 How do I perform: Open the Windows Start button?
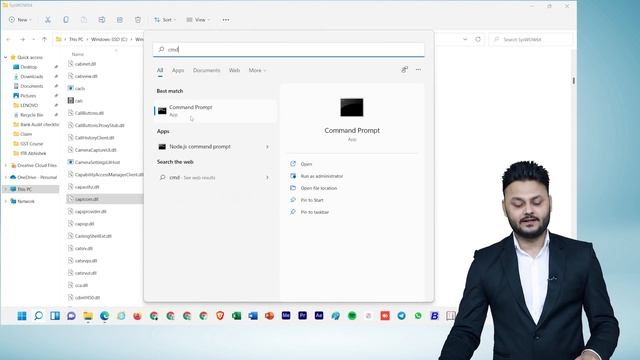click(22, 316)
